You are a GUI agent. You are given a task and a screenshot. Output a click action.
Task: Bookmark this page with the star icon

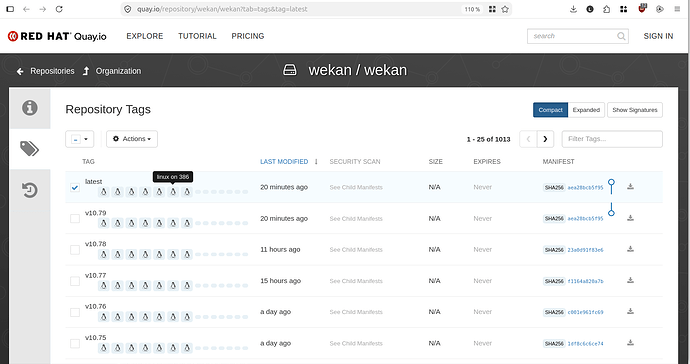(505, 9)
